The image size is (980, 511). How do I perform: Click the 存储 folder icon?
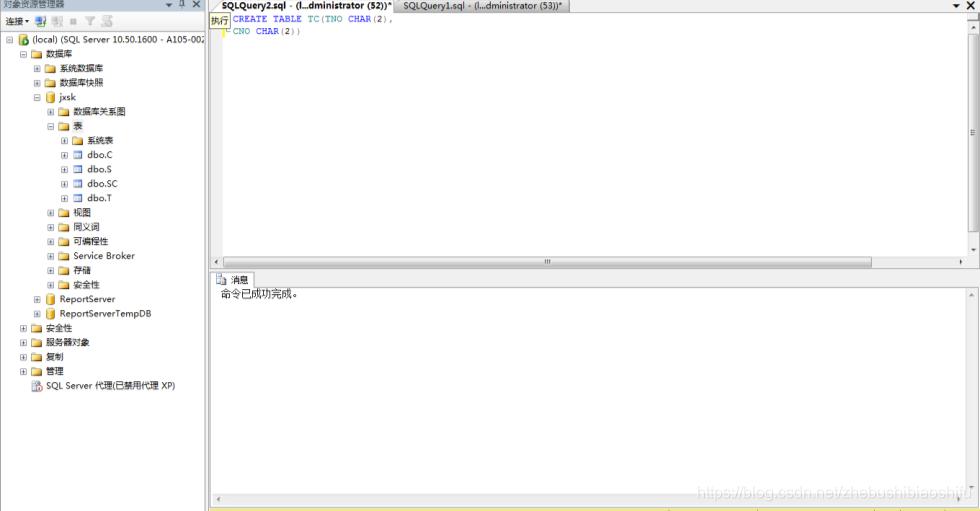click(64, 270)
